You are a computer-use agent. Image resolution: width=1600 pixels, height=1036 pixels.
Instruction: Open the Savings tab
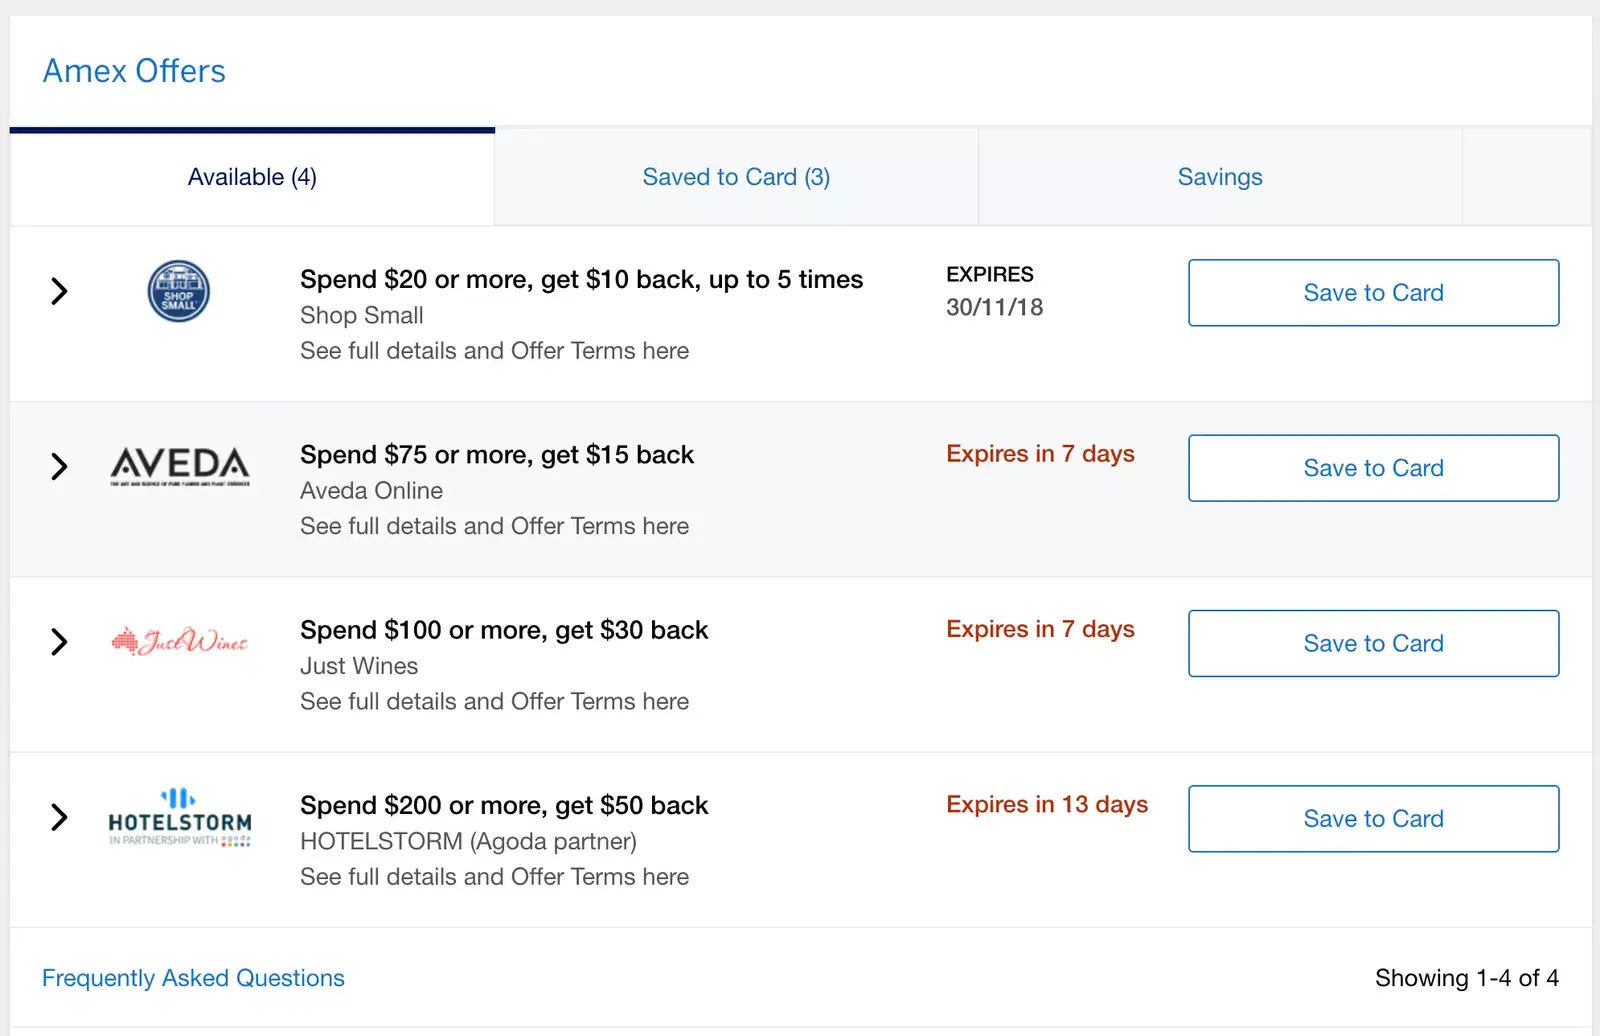1219,177
